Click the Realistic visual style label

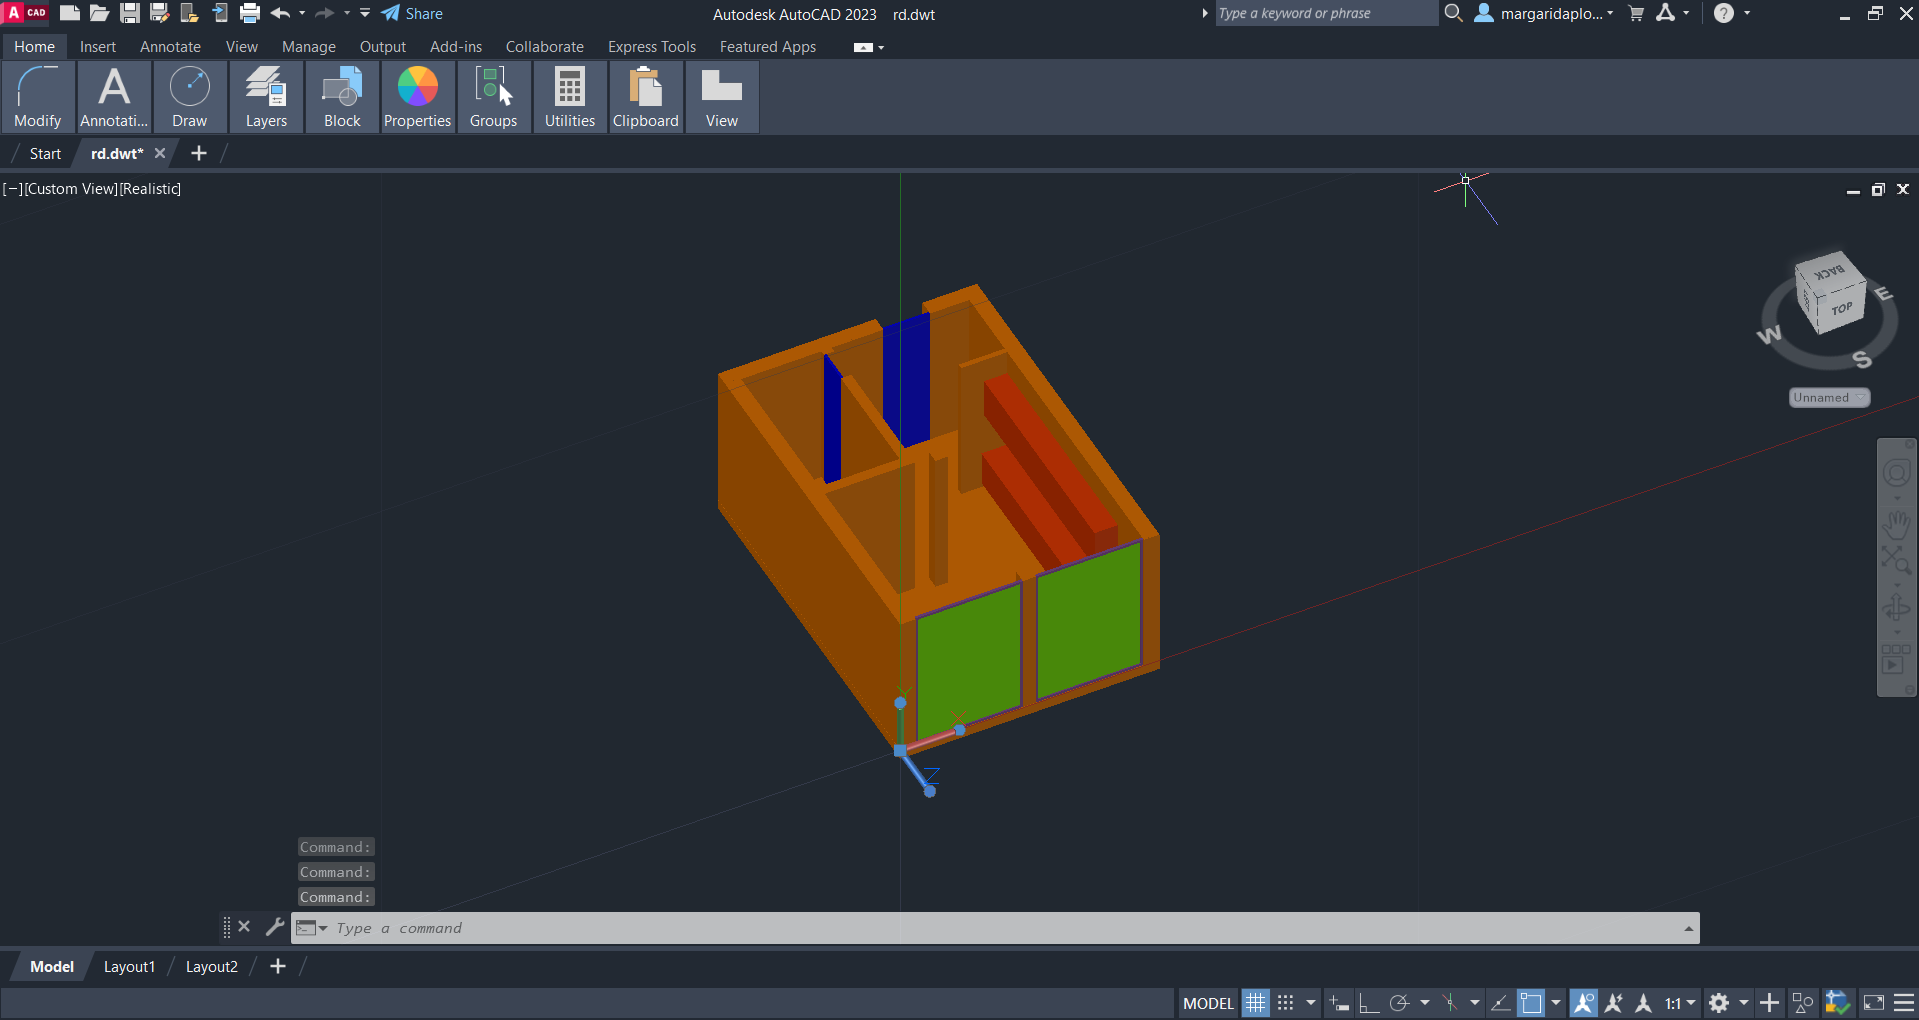150,189
